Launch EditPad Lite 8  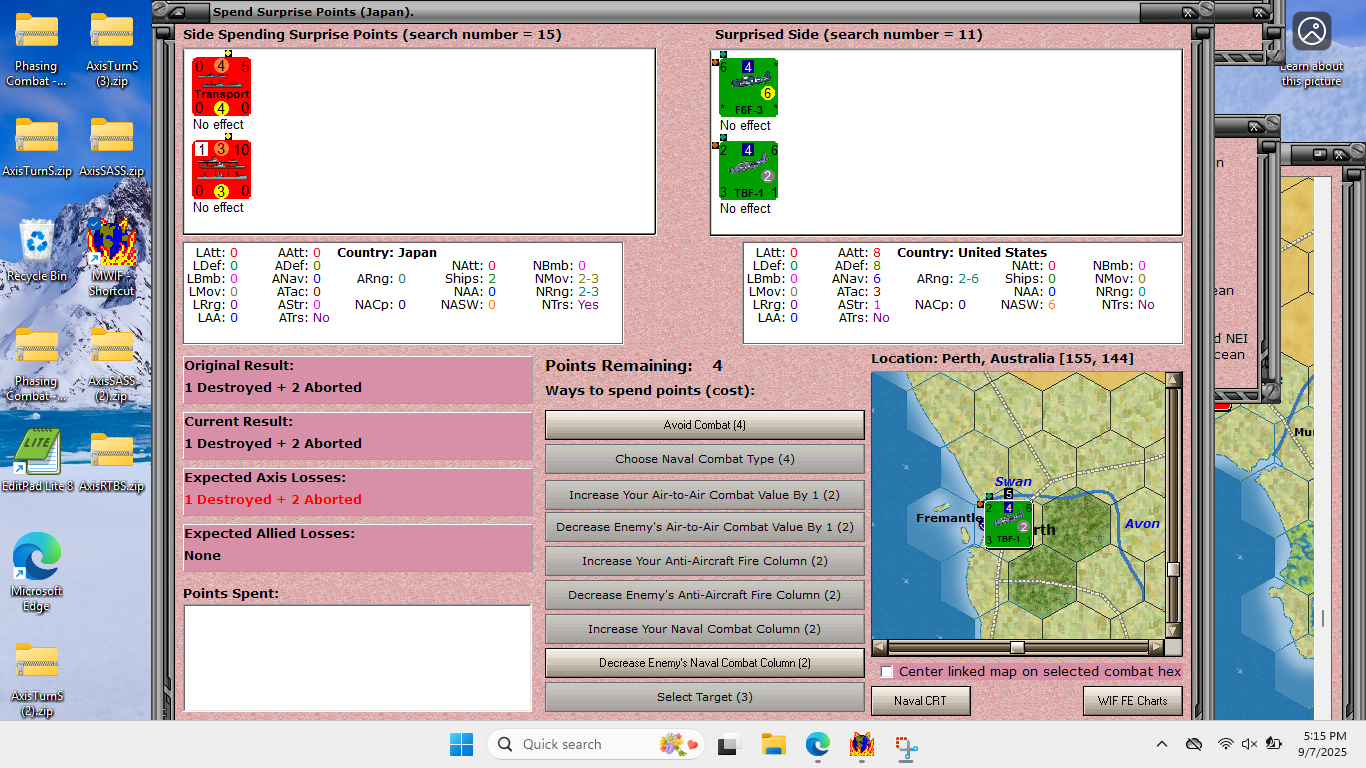click(37, 461)
